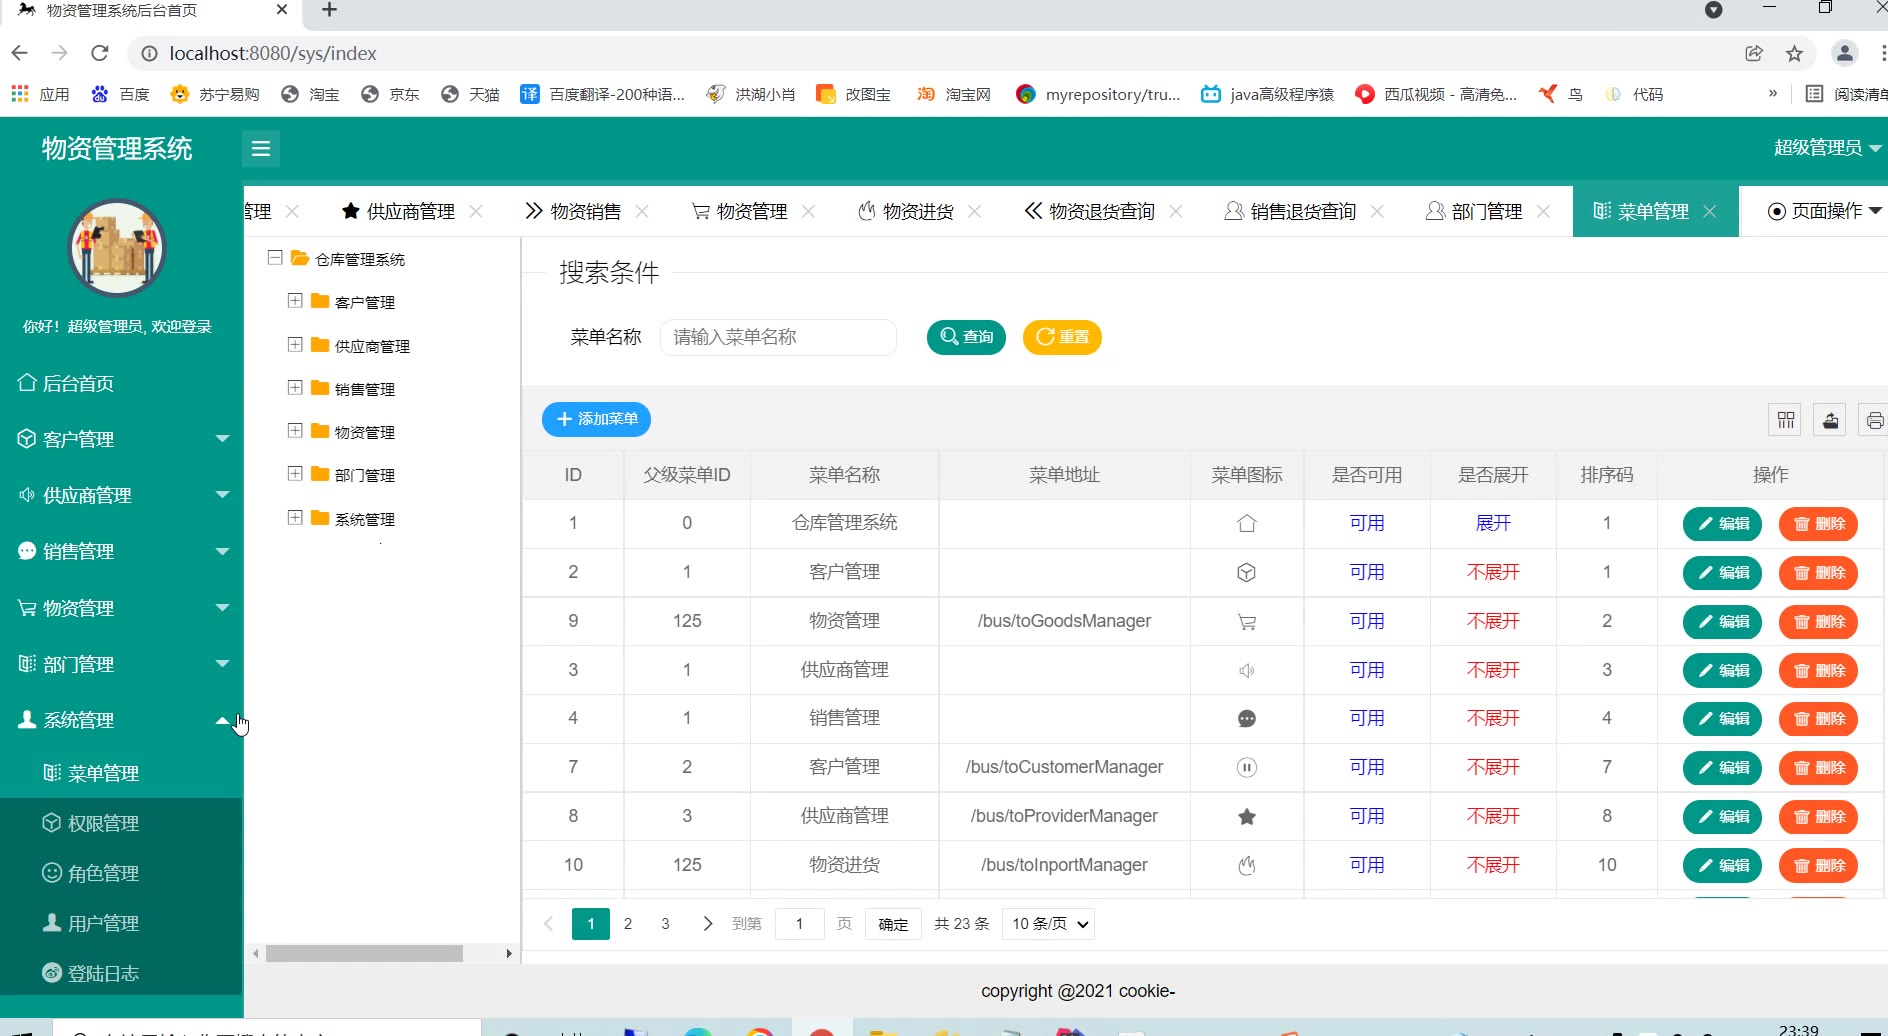Close the 部门管理 tab
The image size is (1888, 1036).
coord(1544,212)
